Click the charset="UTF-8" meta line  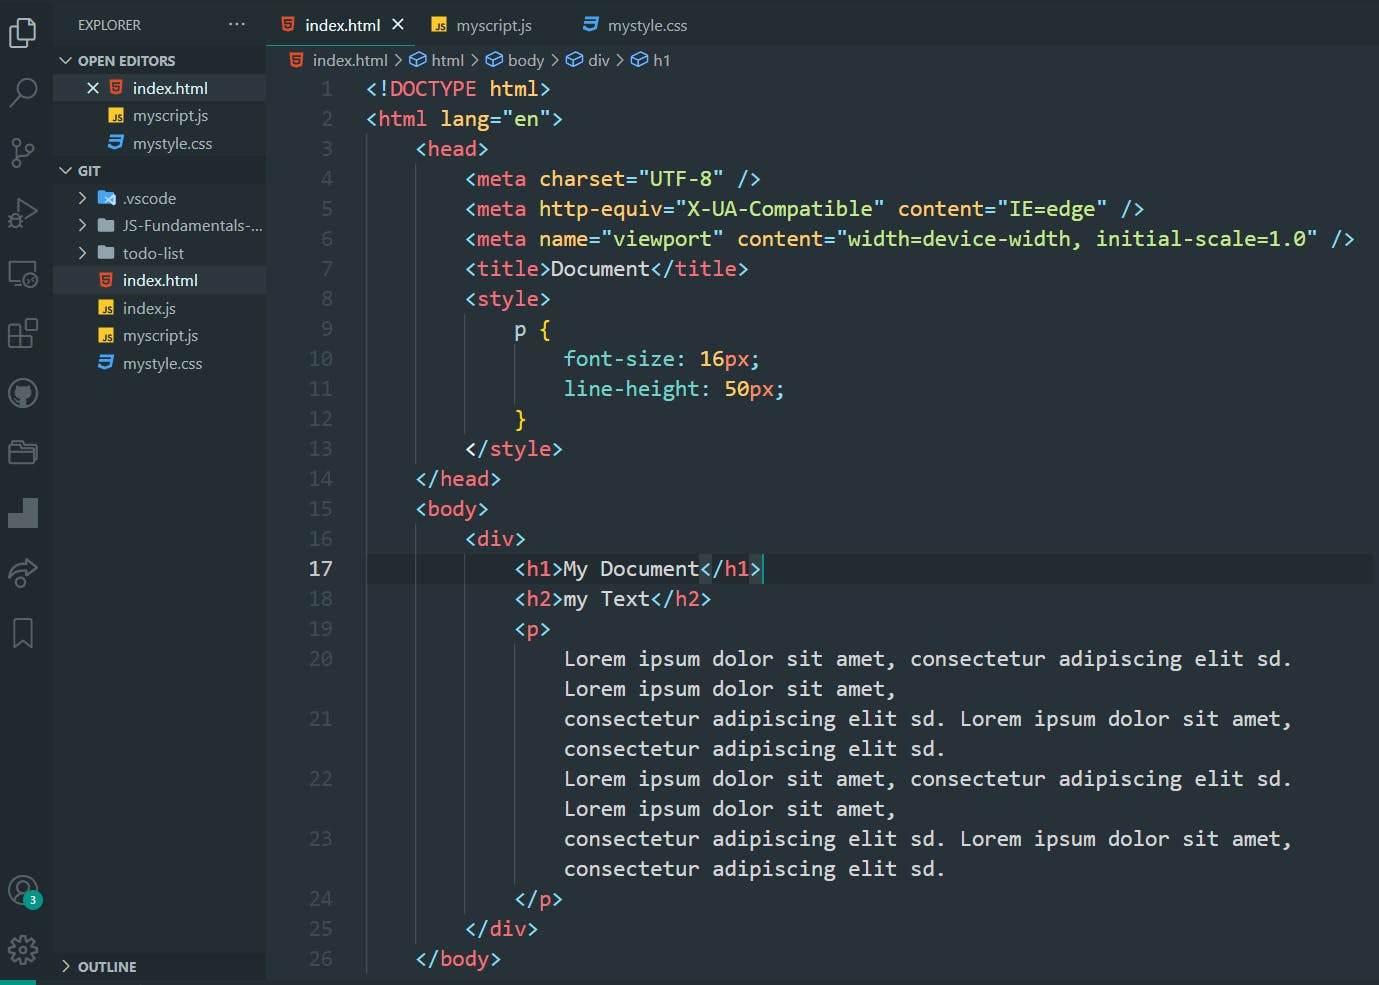(613, 179)
